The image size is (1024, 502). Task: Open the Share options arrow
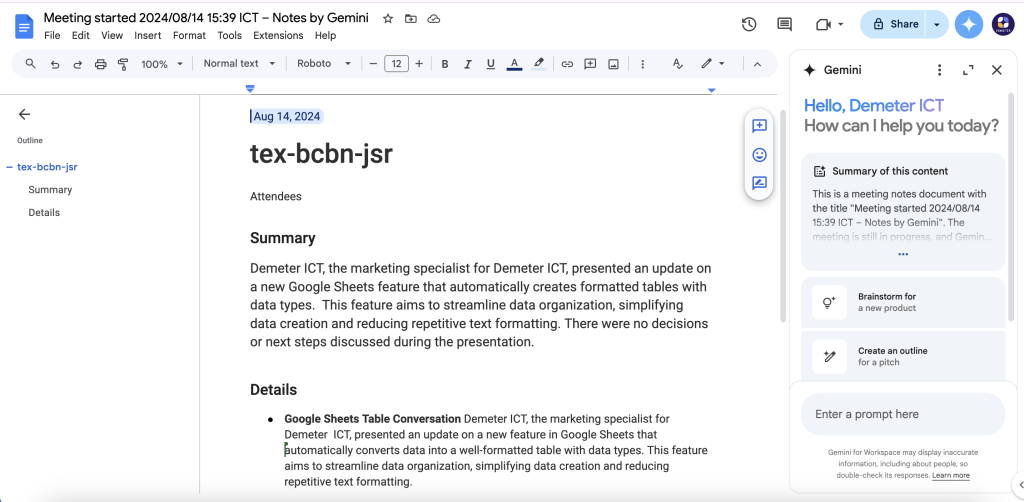click(936, 24)
